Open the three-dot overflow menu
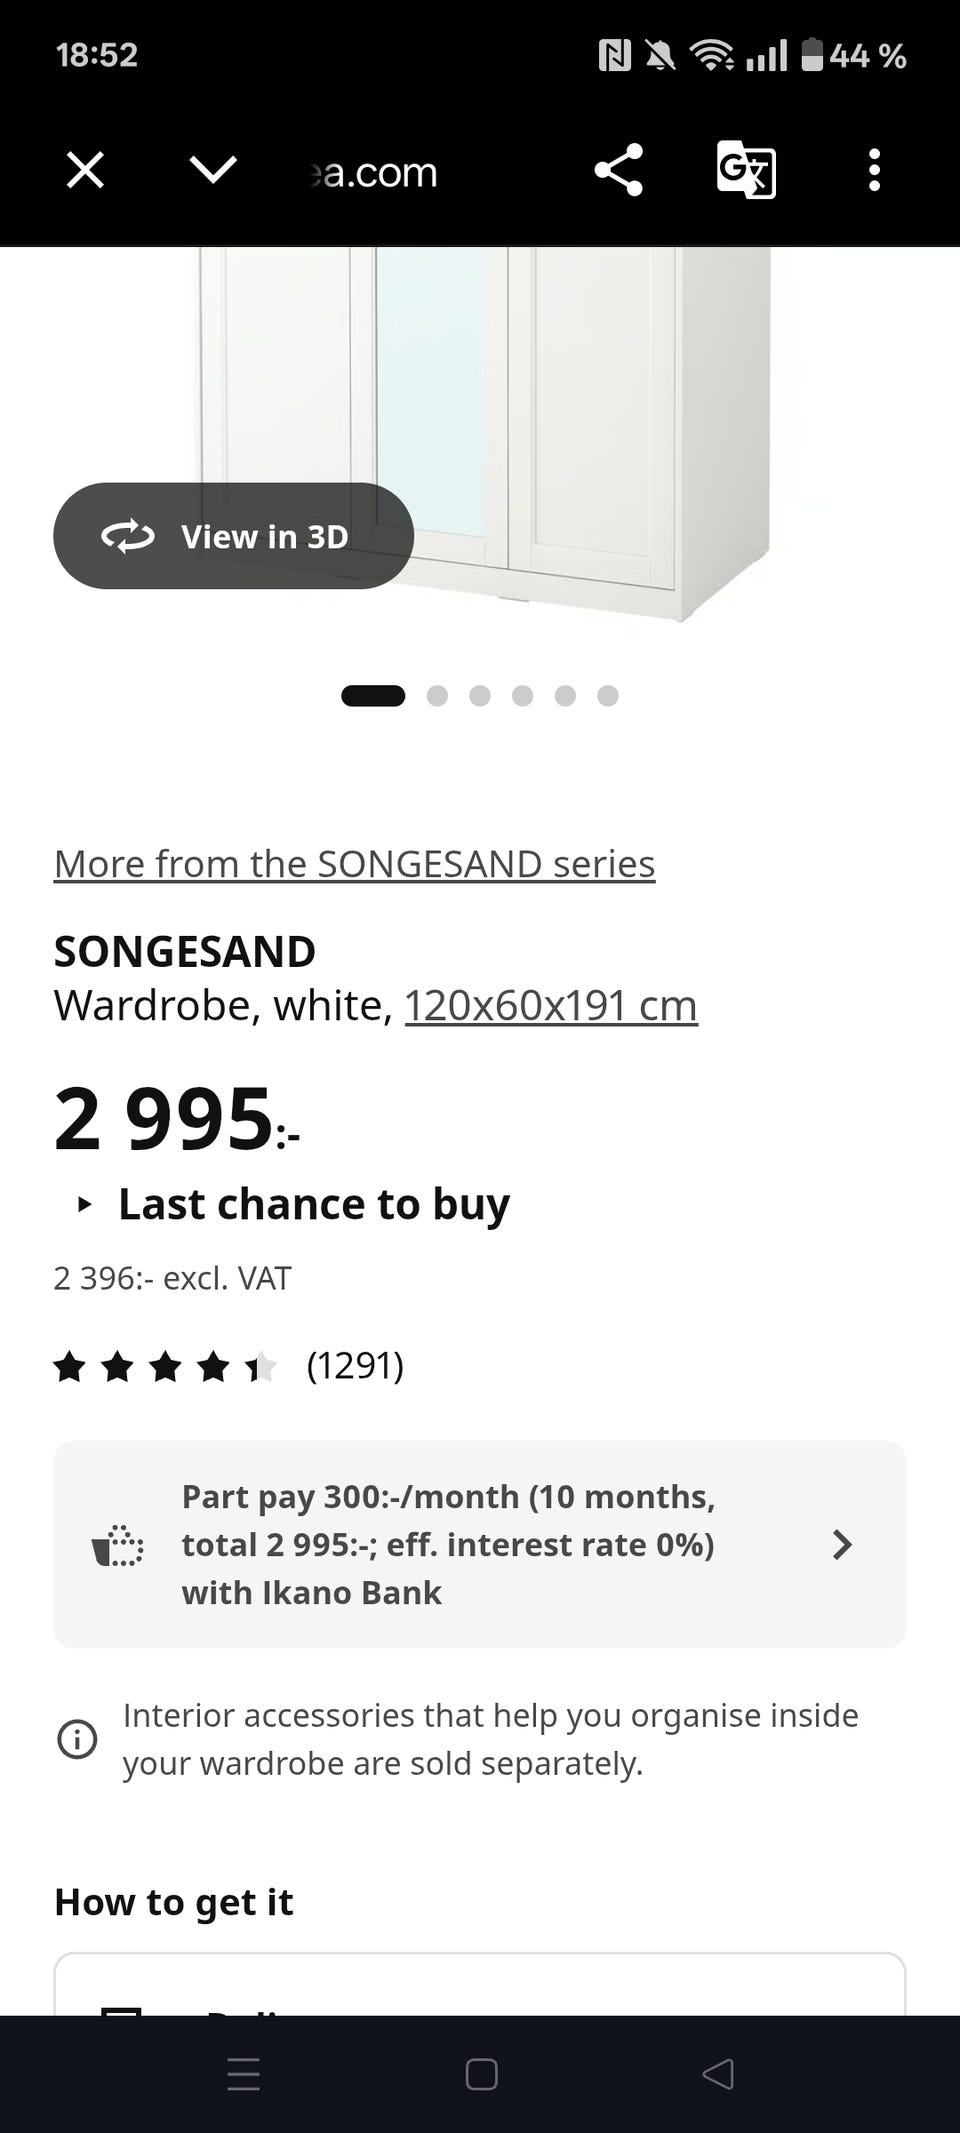This screenshot has height=2133, width=960. point(874,170)
